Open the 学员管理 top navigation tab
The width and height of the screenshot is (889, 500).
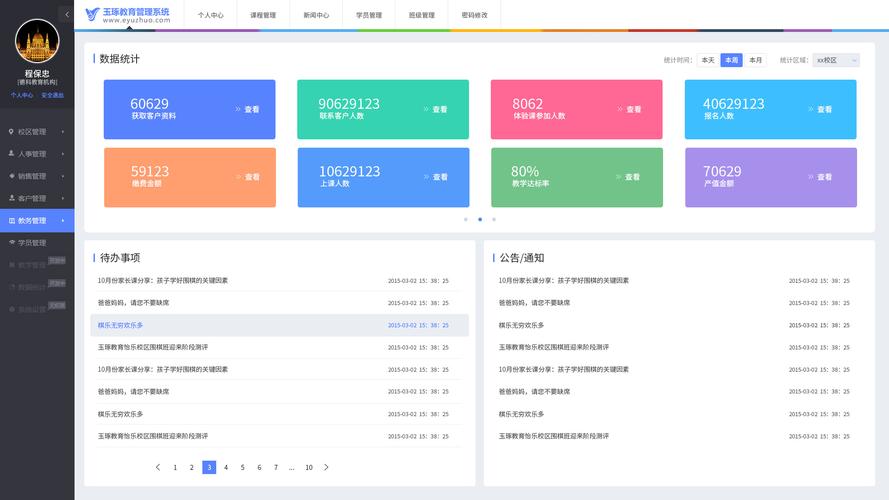369,15
